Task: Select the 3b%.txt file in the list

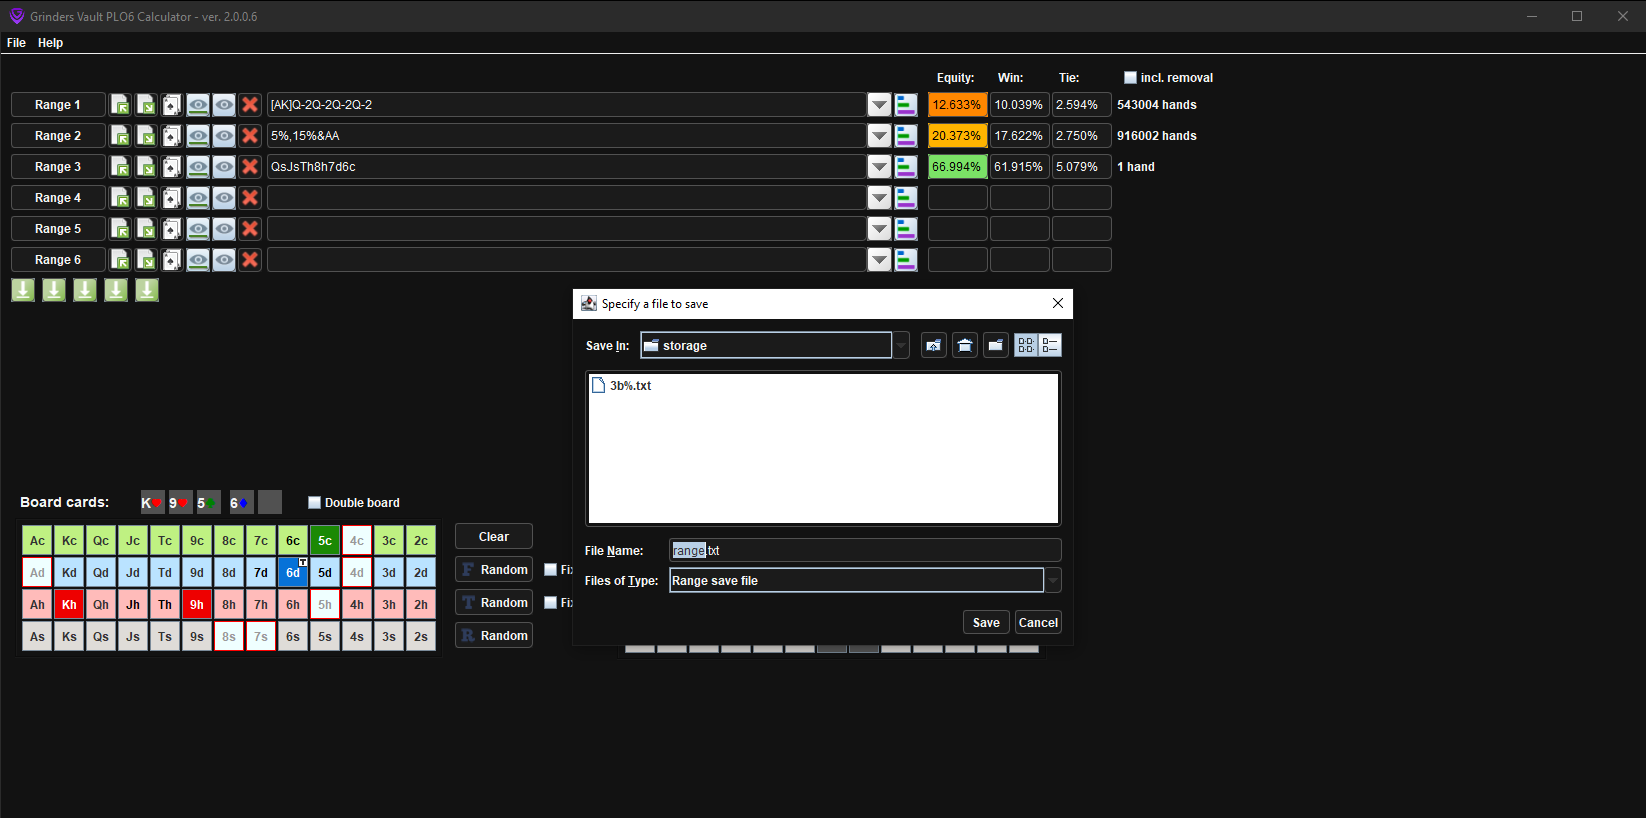Action: tap(630, 386)
